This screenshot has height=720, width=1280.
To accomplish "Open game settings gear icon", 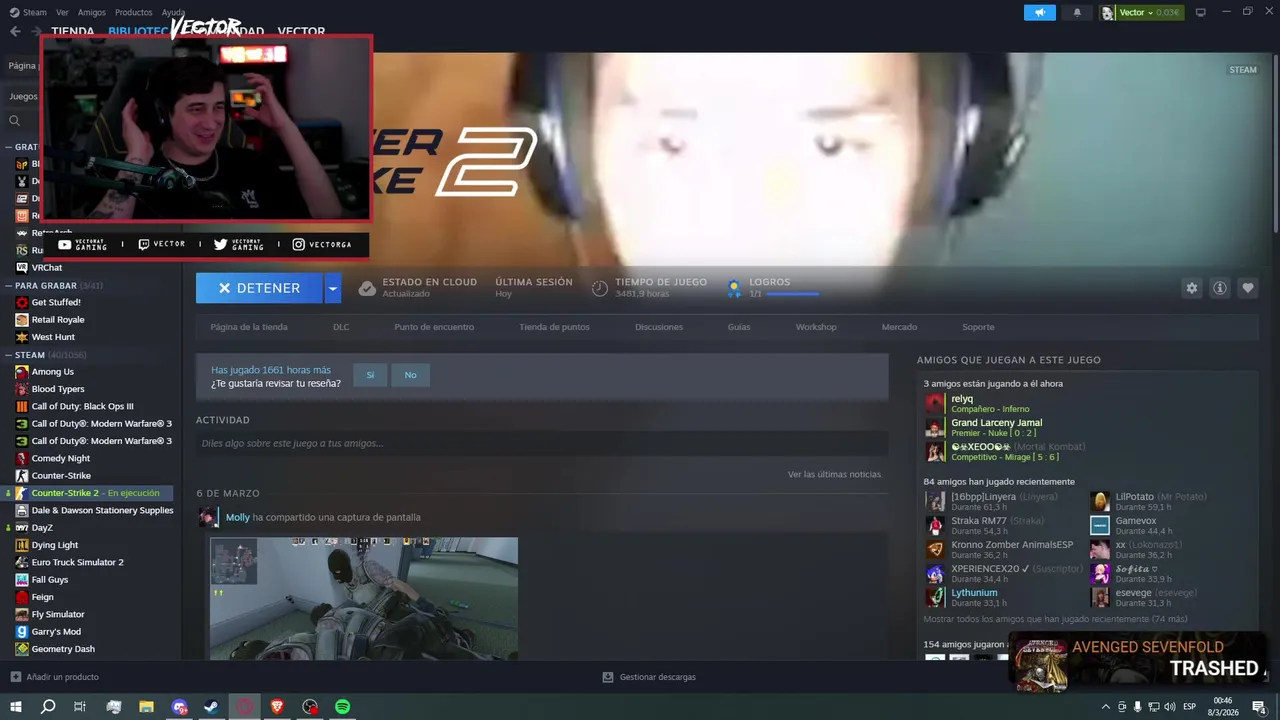I will tap(1191, 288).
